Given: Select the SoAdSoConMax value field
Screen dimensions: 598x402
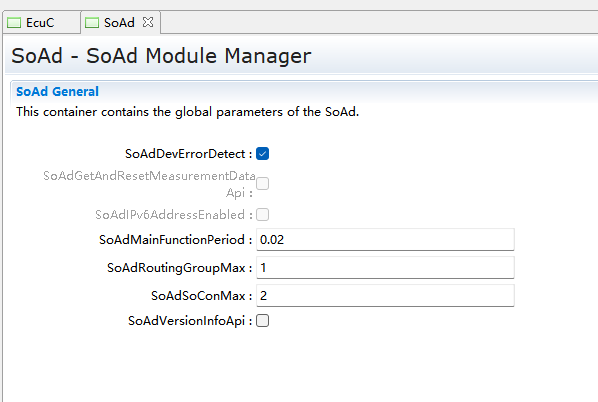Looking at the screenshot, I should [385, 295].
